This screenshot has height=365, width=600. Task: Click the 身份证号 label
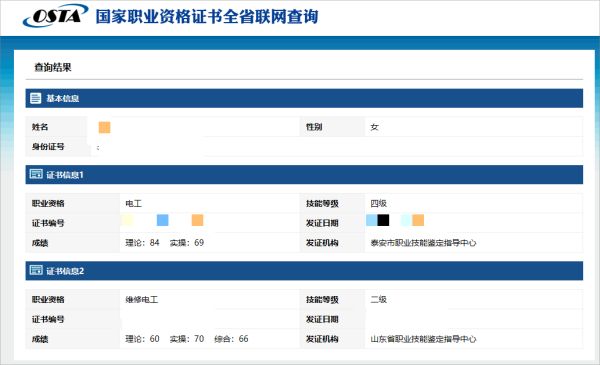coord(48,147)
